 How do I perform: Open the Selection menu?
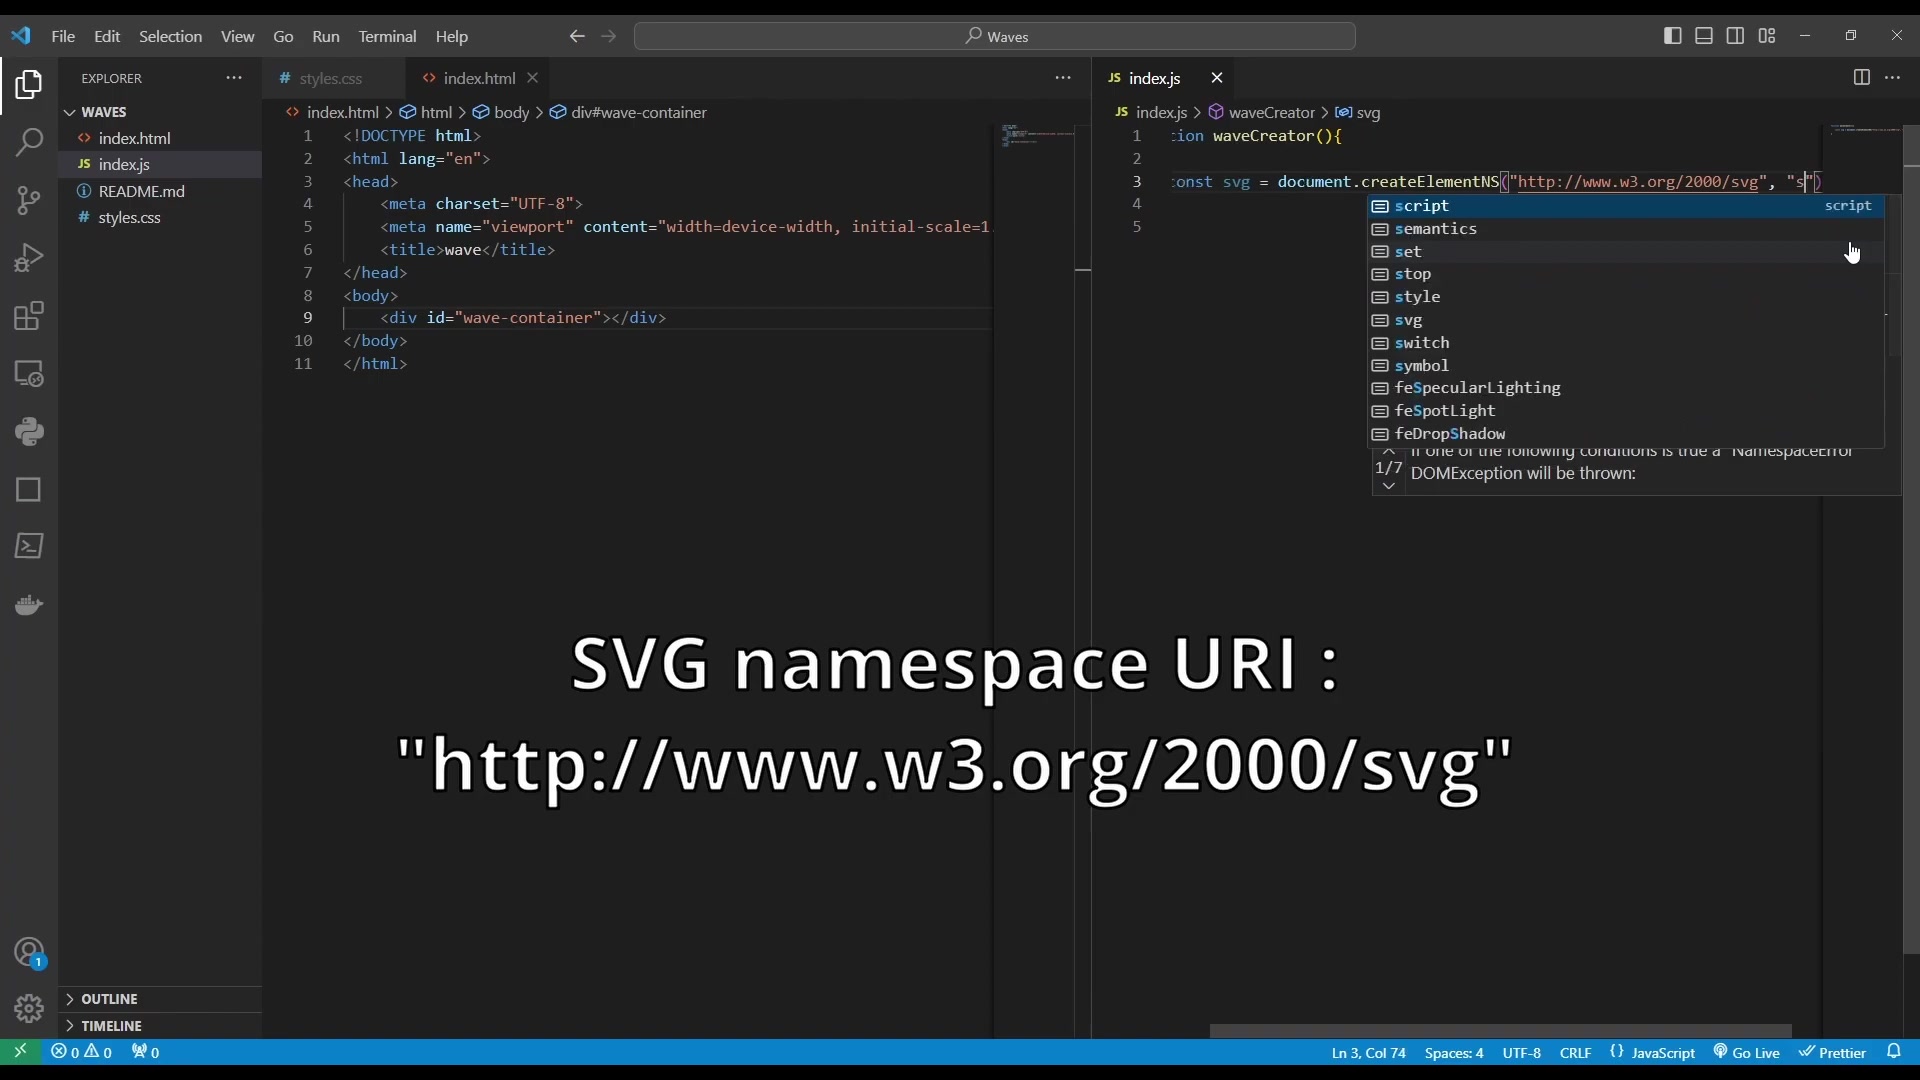click(x=170, y=36)
